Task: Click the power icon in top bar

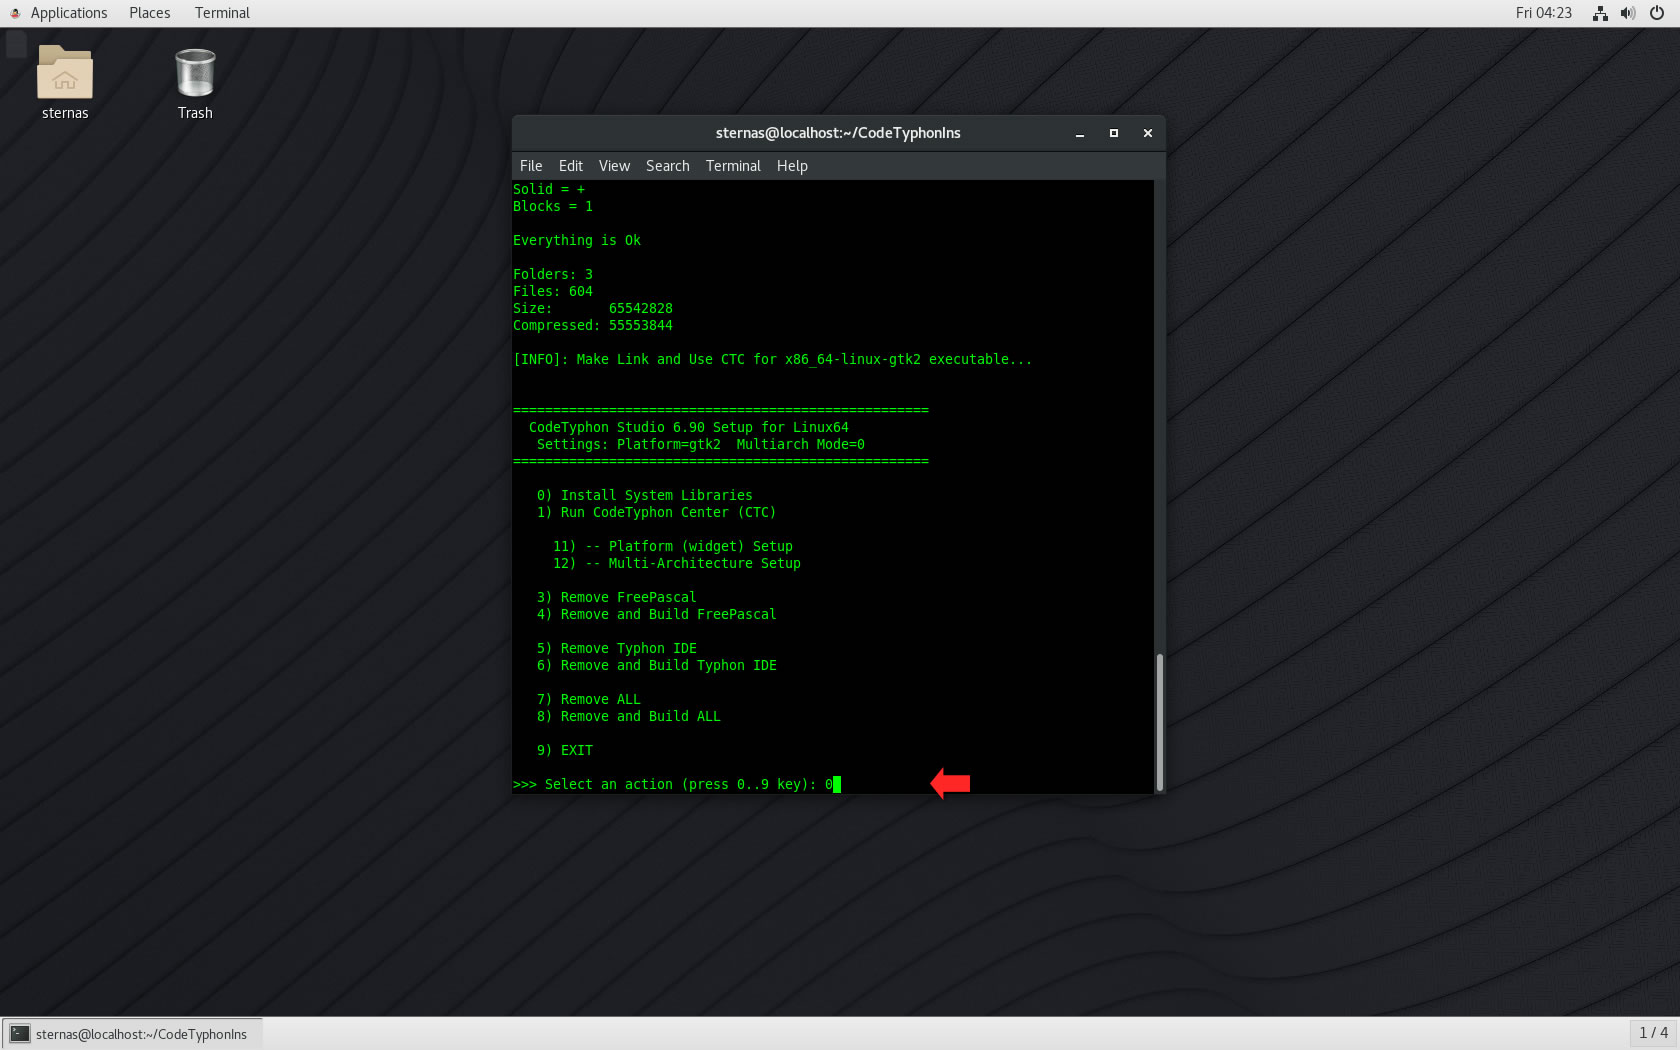Action: (1657, 13)
